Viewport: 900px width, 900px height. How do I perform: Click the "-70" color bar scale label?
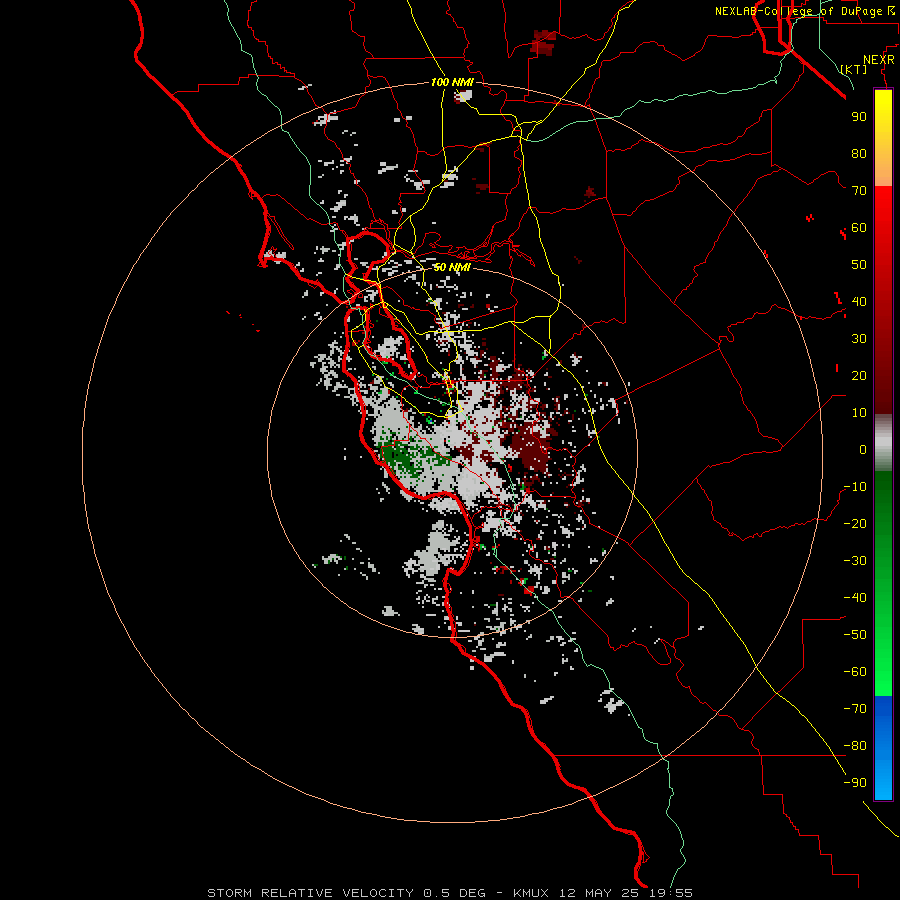[855, 708]
